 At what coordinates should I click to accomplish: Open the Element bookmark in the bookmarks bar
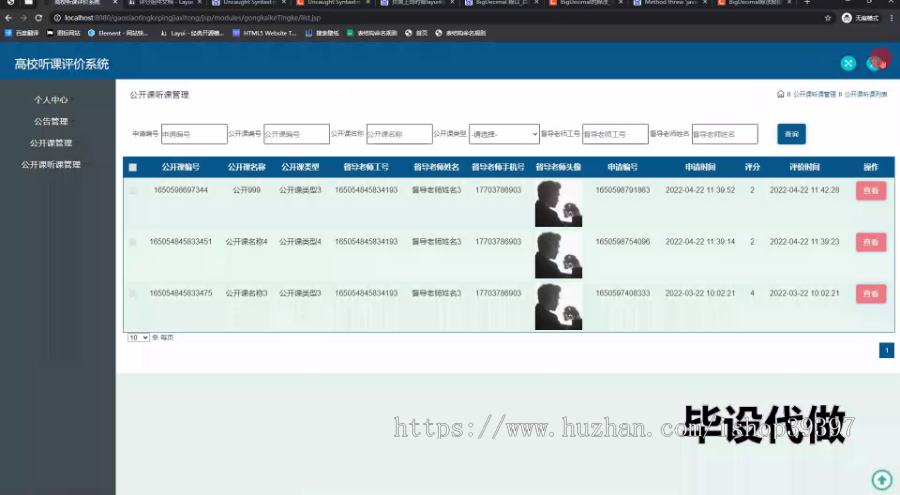(118, 33)
